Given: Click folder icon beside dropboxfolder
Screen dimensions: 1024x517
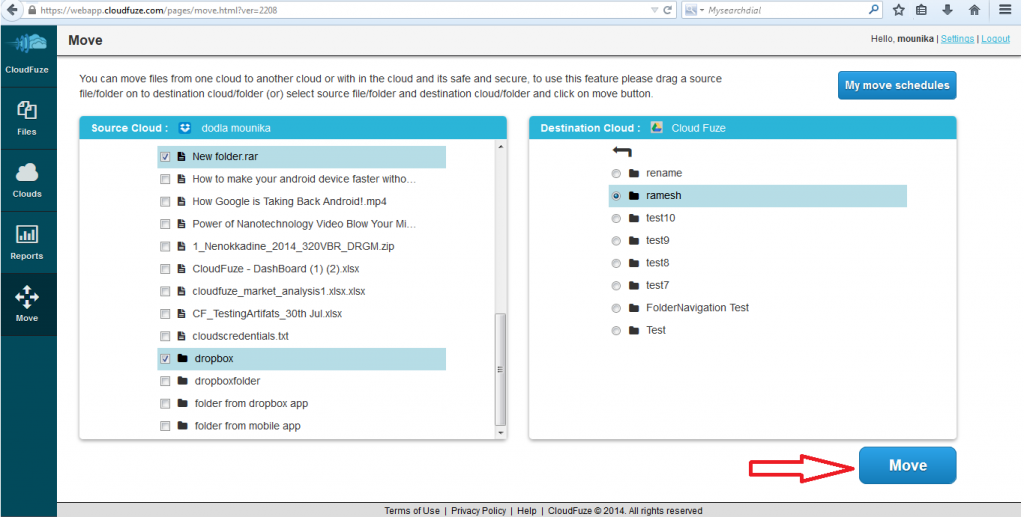Looking at the screenshot, I should point(183,381).
